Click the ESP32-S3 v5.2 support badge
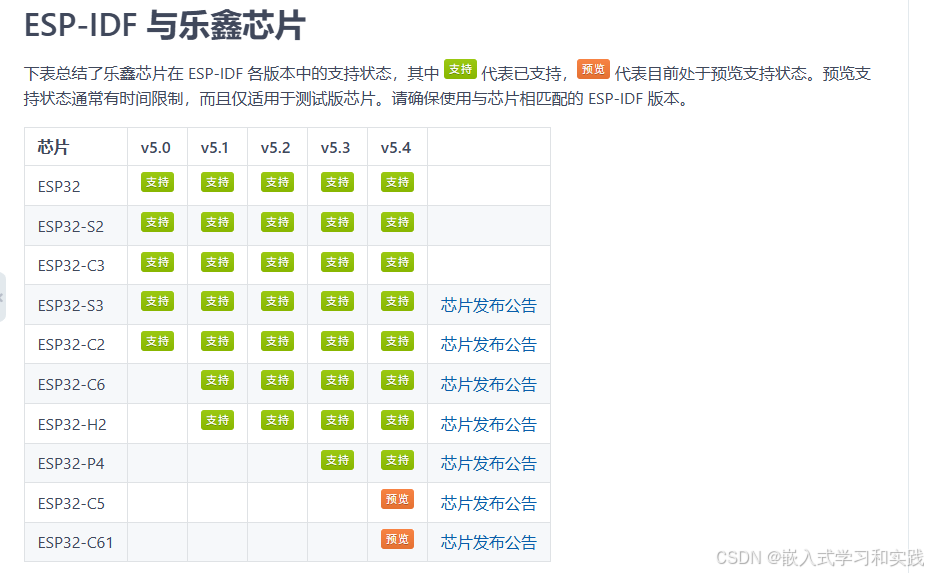The height and width of the screenshot is (573, 928). (277, 301)
